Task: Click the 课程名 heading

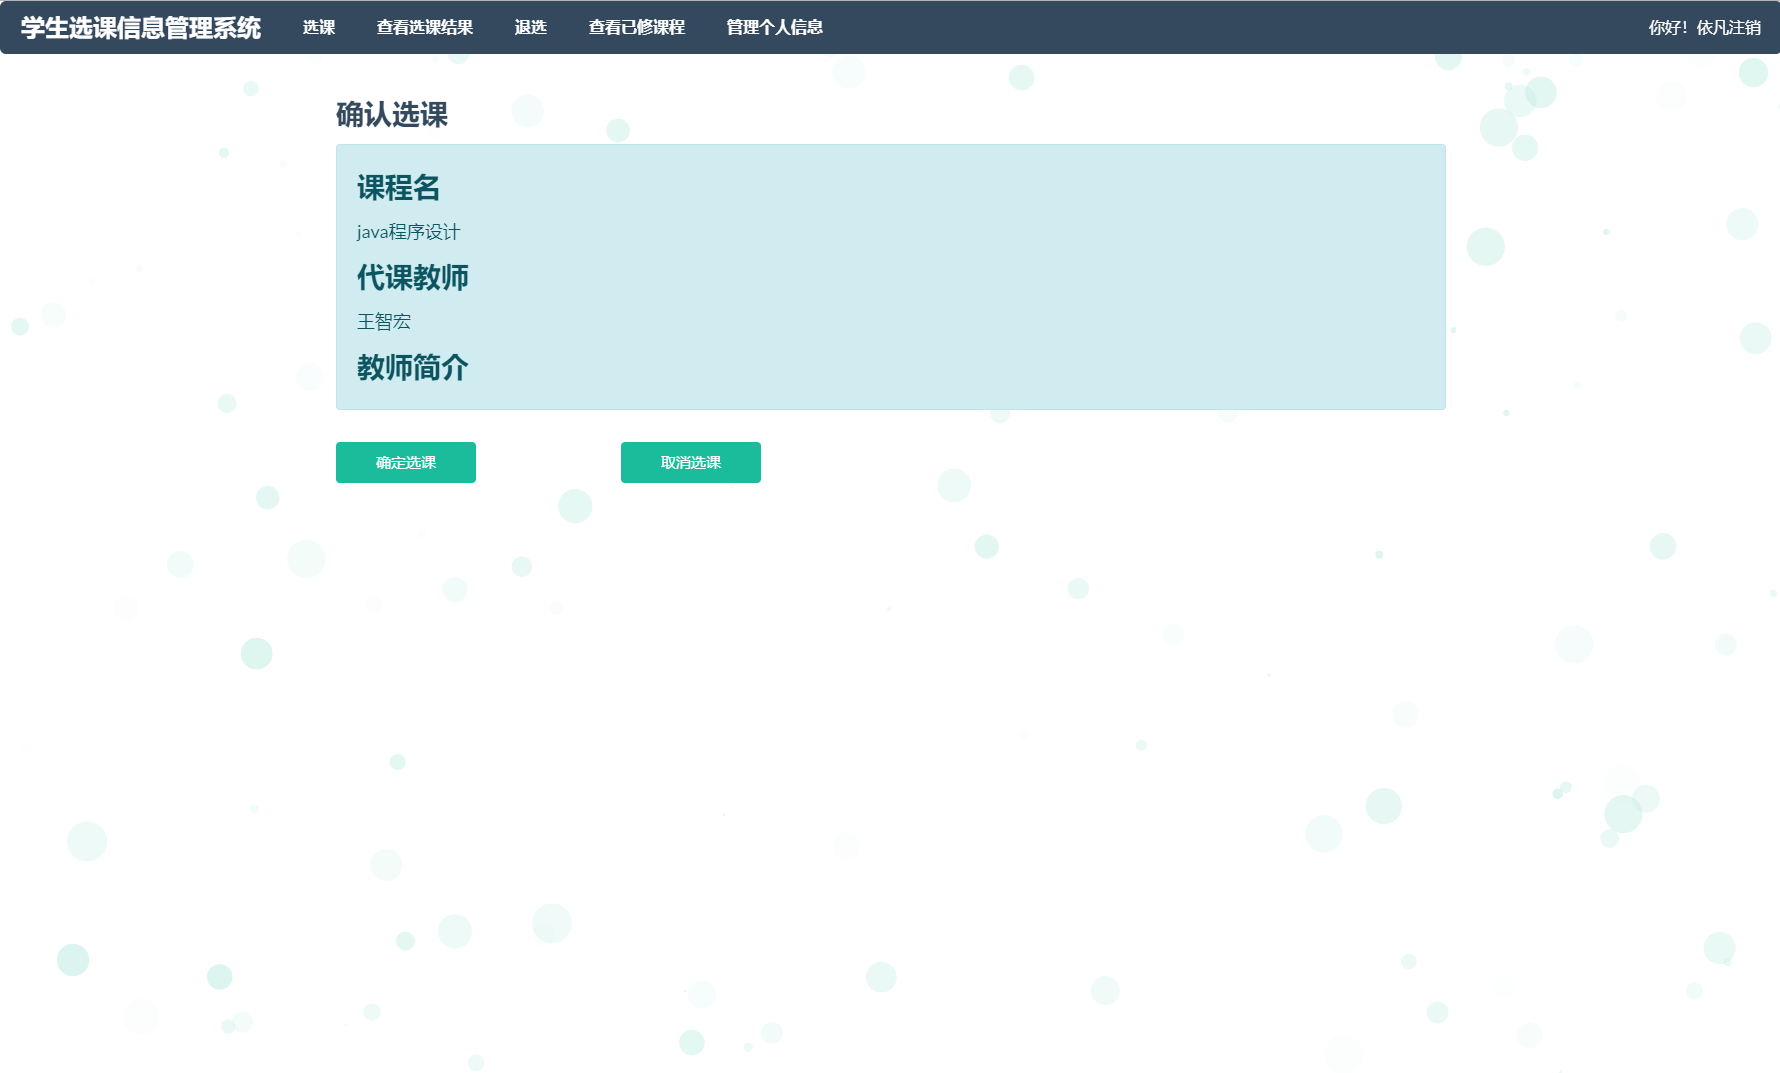Action: coord(398,188)
